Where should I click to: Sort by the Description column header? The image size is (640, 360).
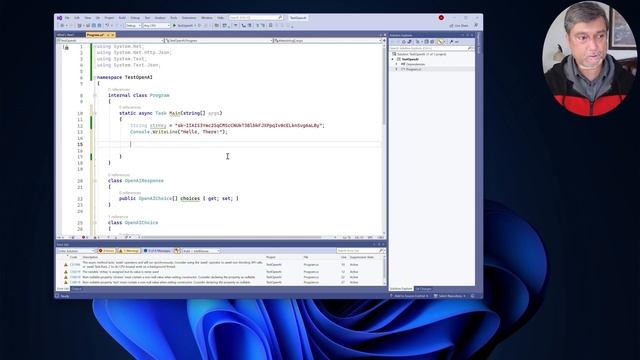[91, 258]
